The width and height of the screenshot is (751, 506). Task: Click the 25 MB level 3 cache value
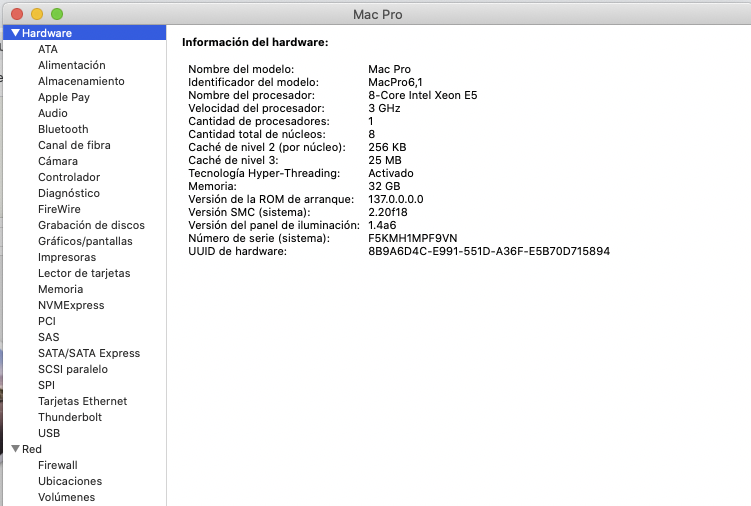point(385,160)
